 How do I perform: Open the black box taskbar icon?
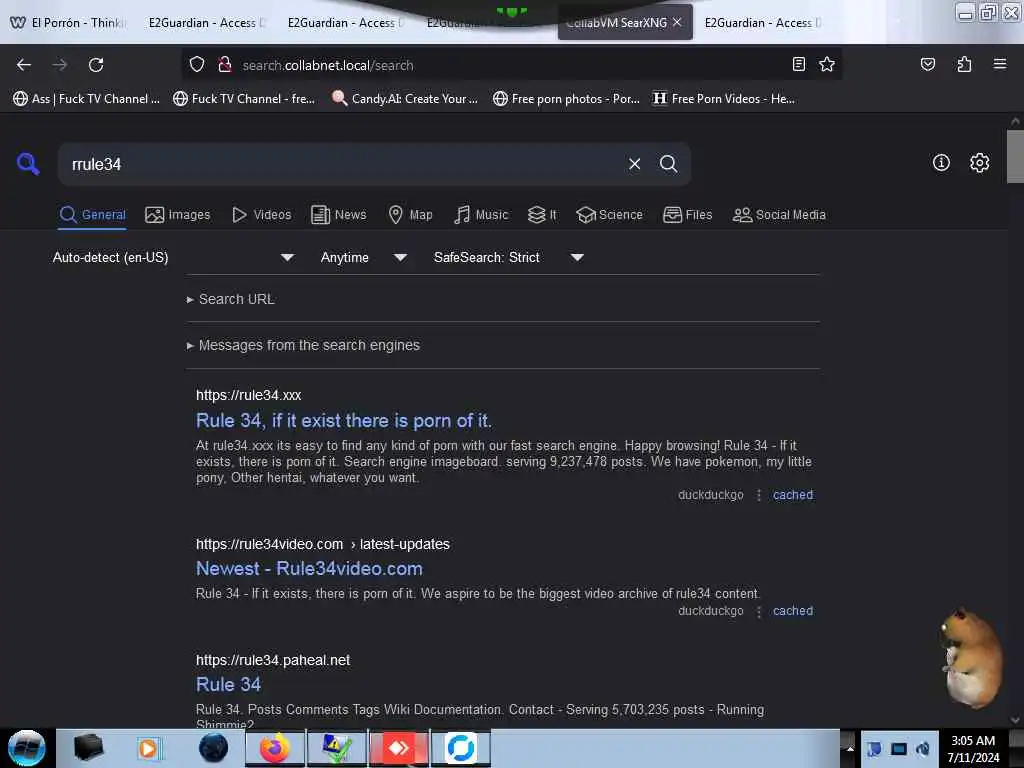pos(88,748)
